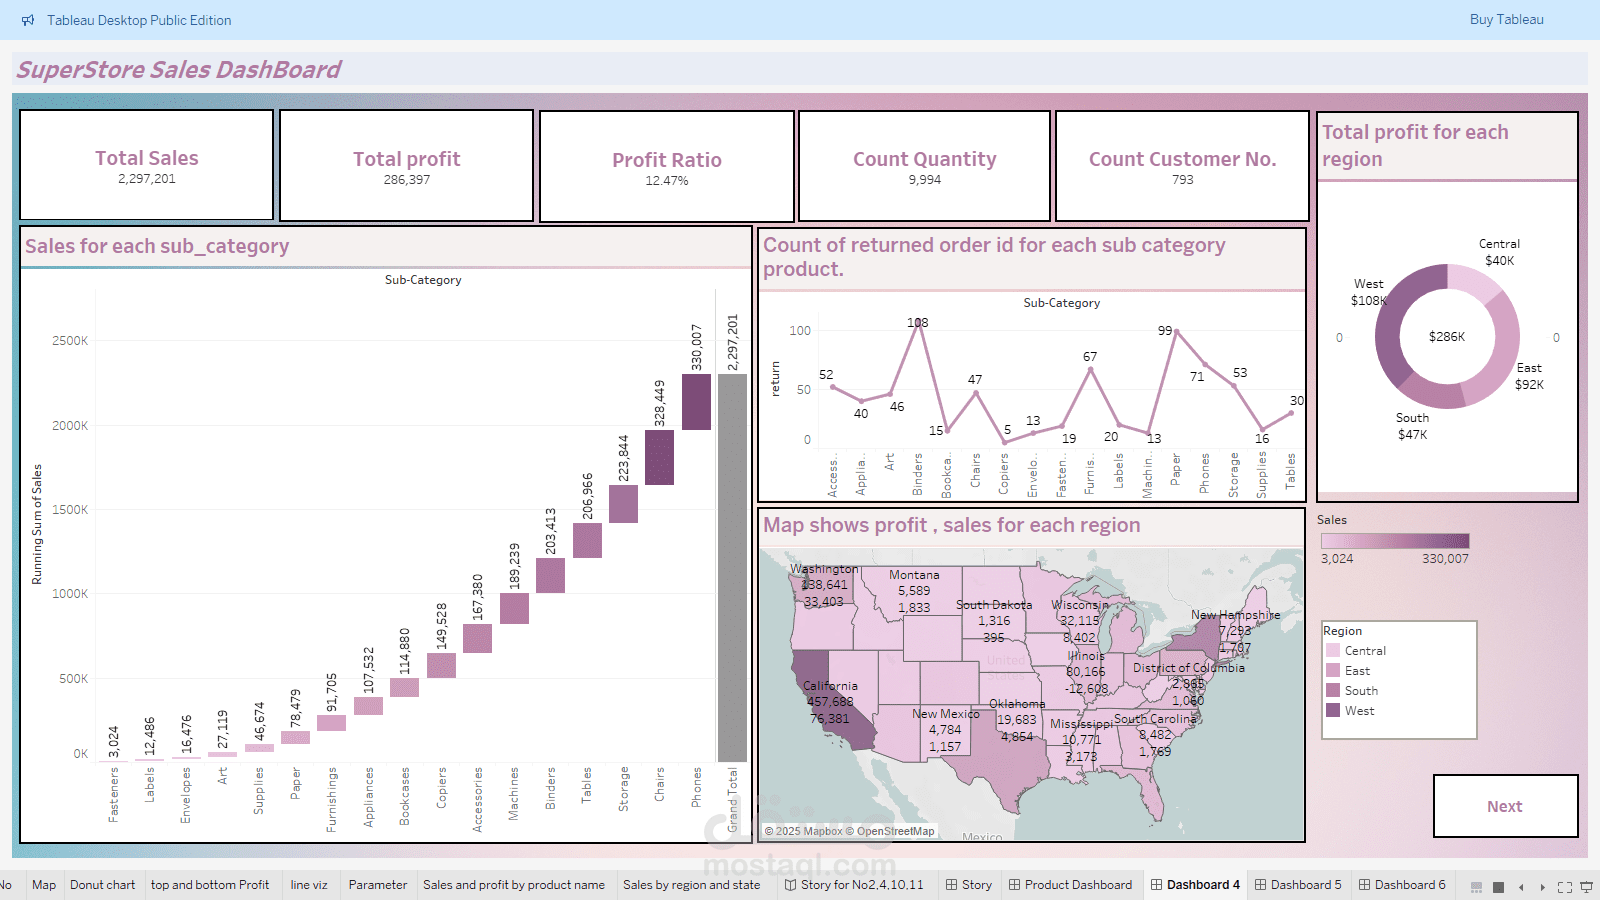
Task: Select East swatch in Region legend
Action: [x=1333, y=671]
